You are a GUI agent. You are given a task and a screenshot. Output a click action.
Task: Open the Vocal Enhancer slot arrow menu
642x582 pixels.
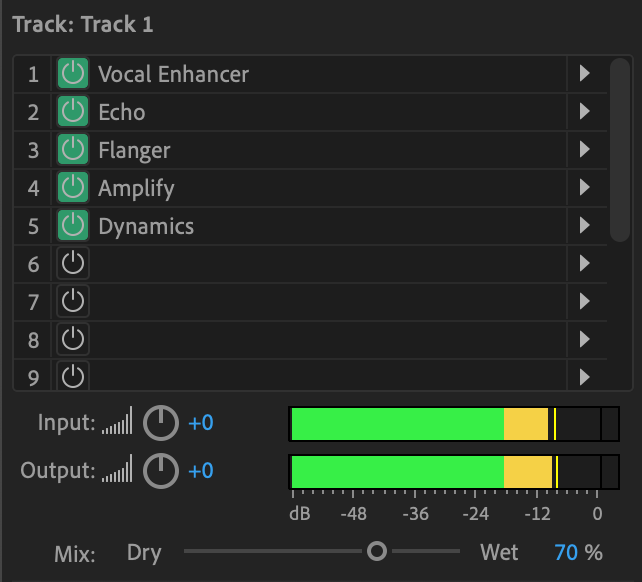pos(585,74)
